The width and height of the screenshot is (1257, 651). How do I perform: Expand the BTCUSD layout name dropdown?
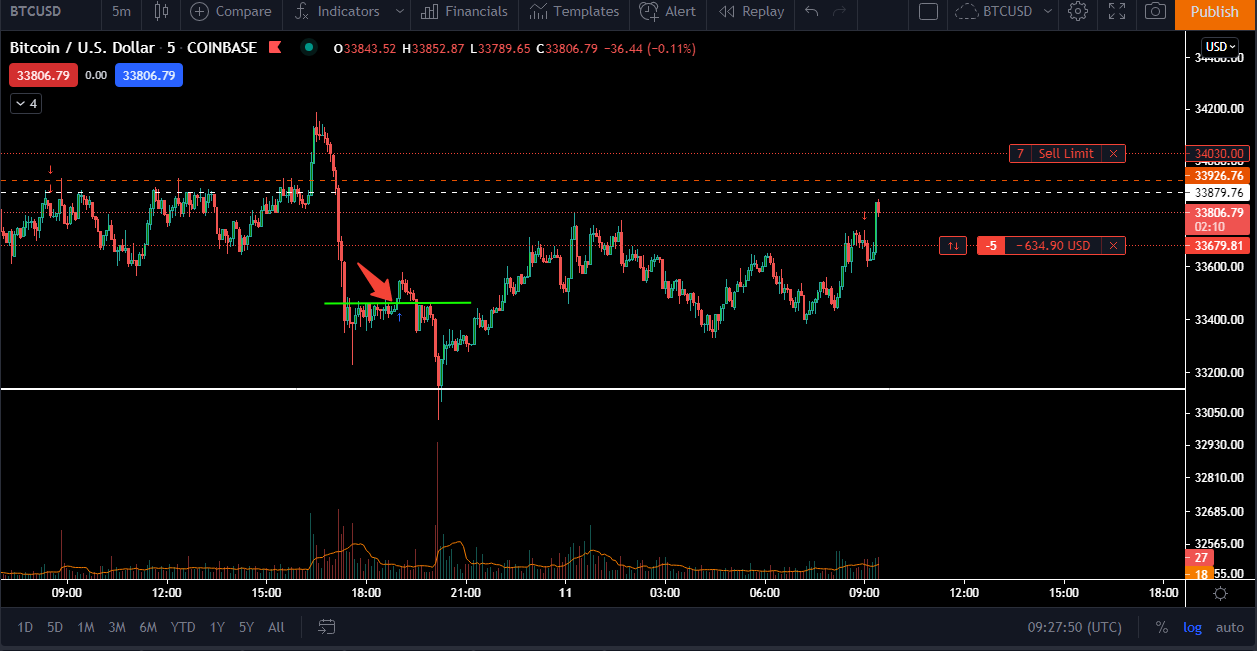tap(1047, 12)
